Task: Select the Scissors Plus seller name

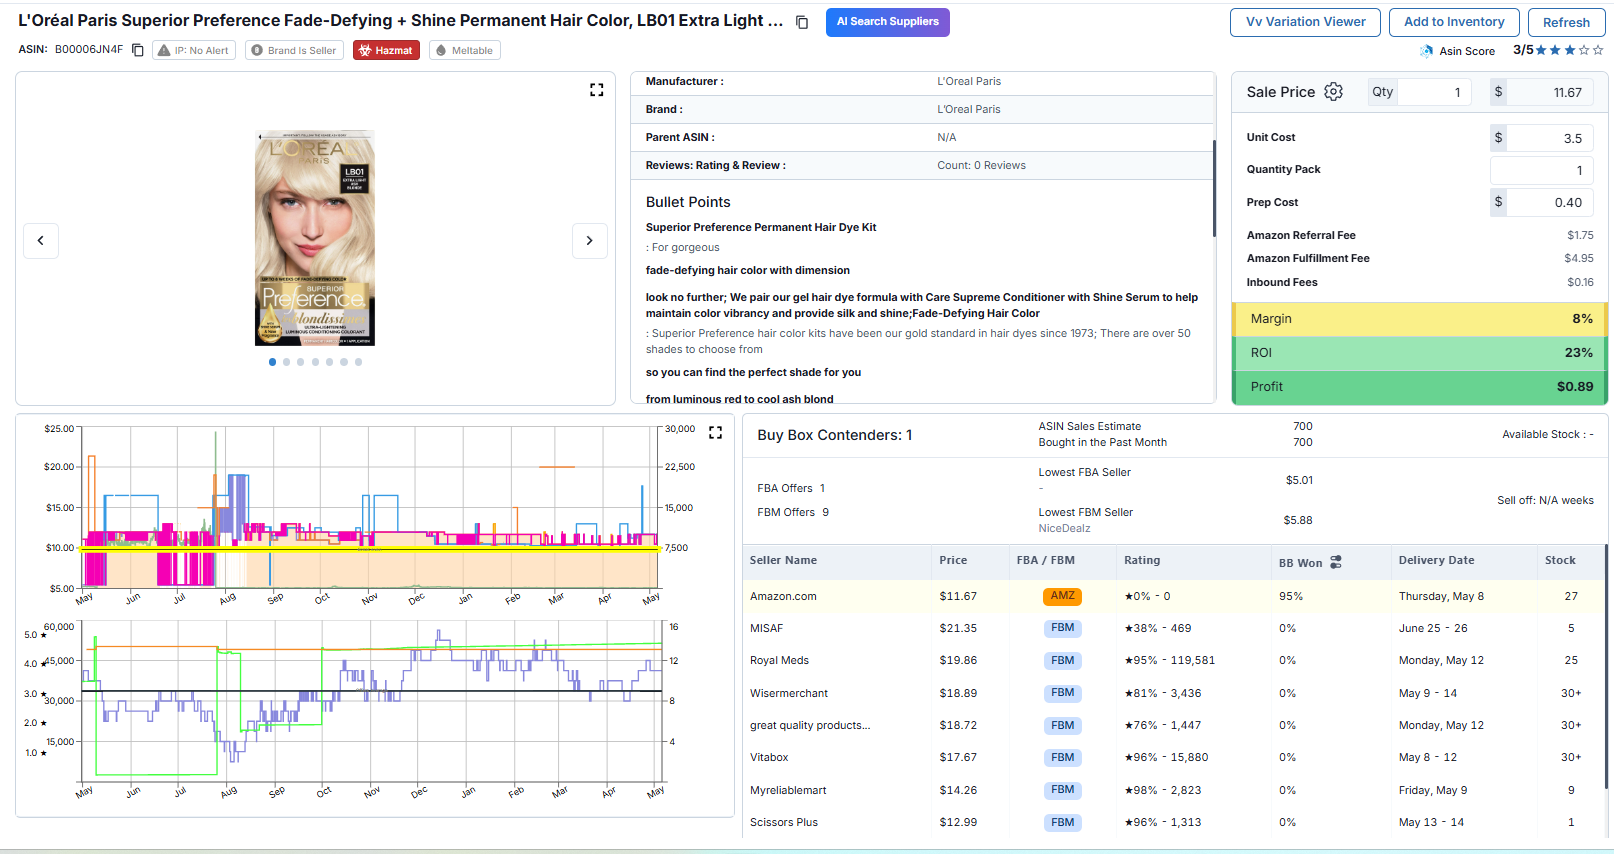Action: pos(784,823)
